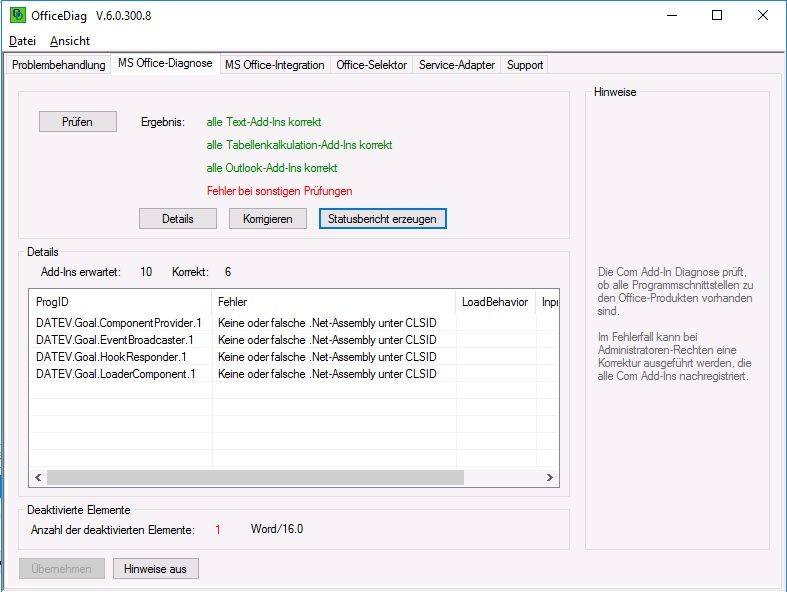Sort by the ProgID column header

[120, 301]
